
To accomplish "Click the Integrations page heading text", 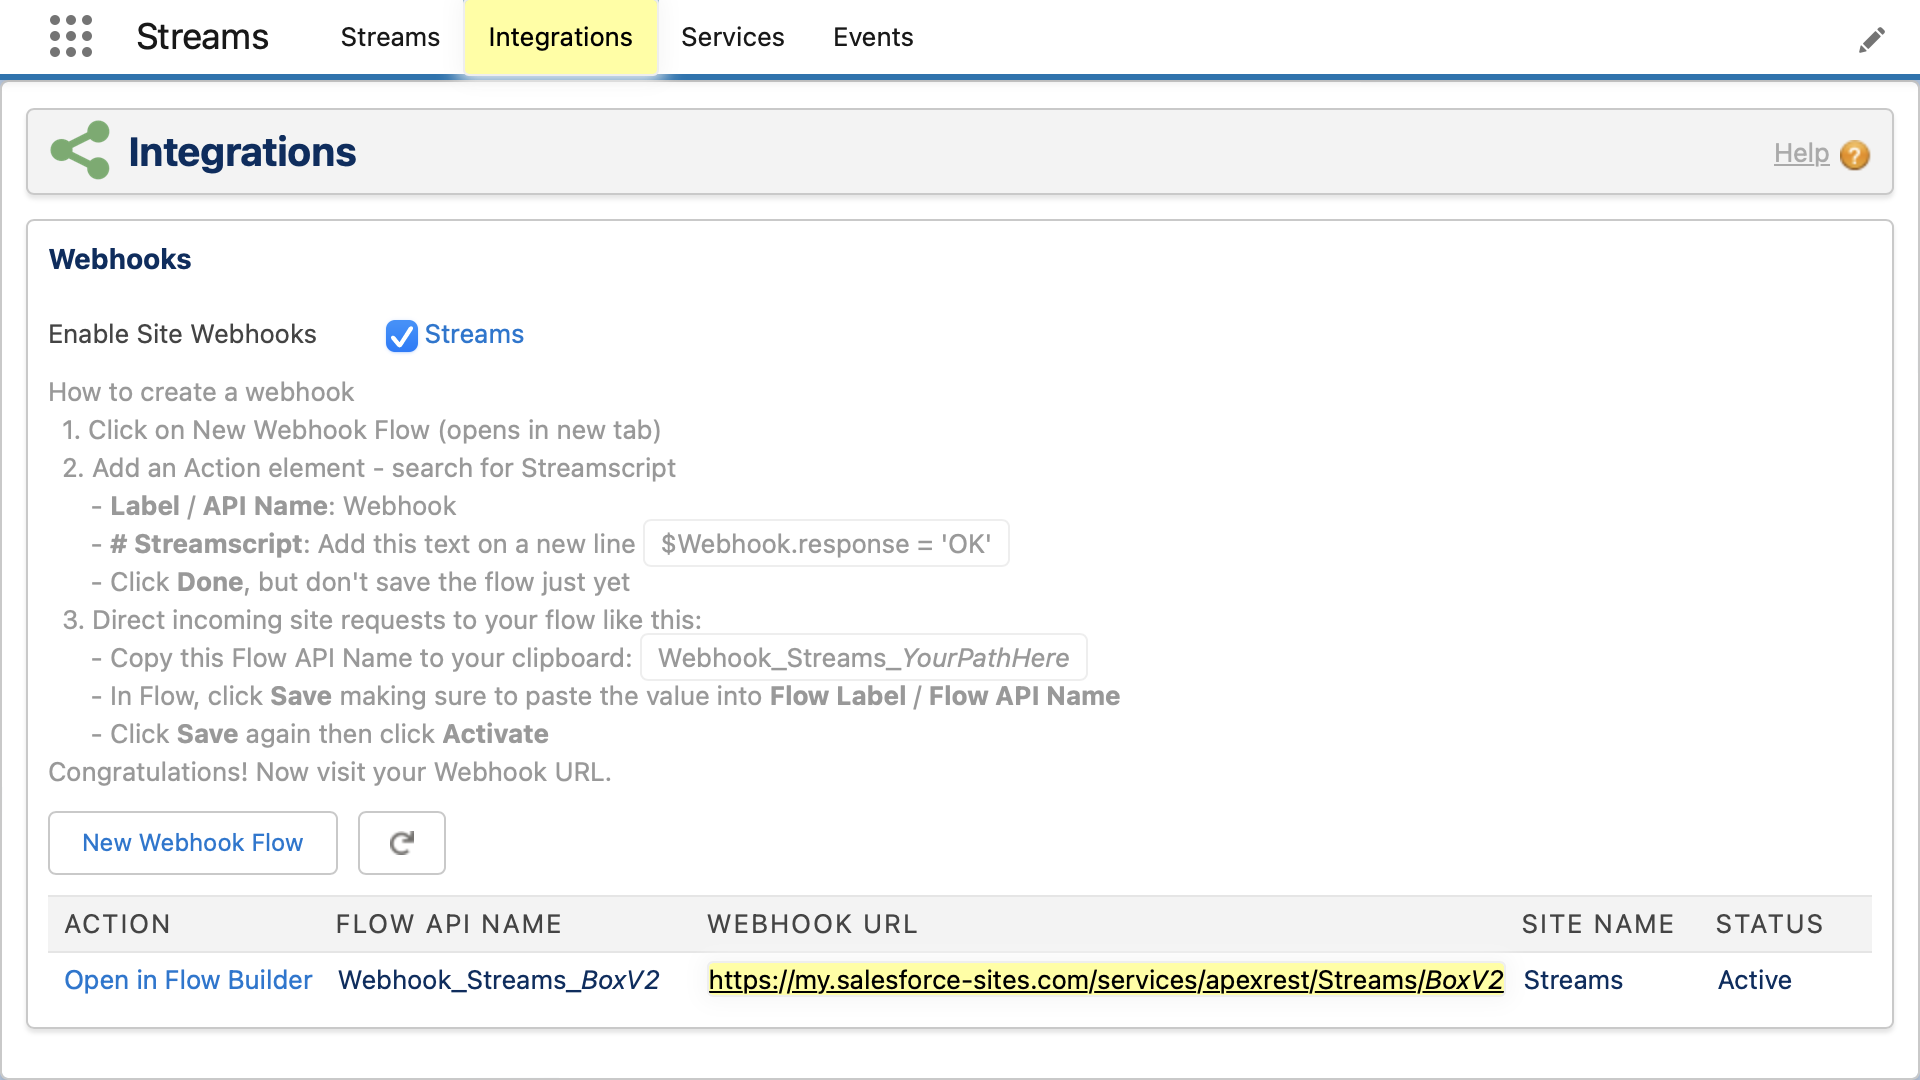I will click(242, 152).
